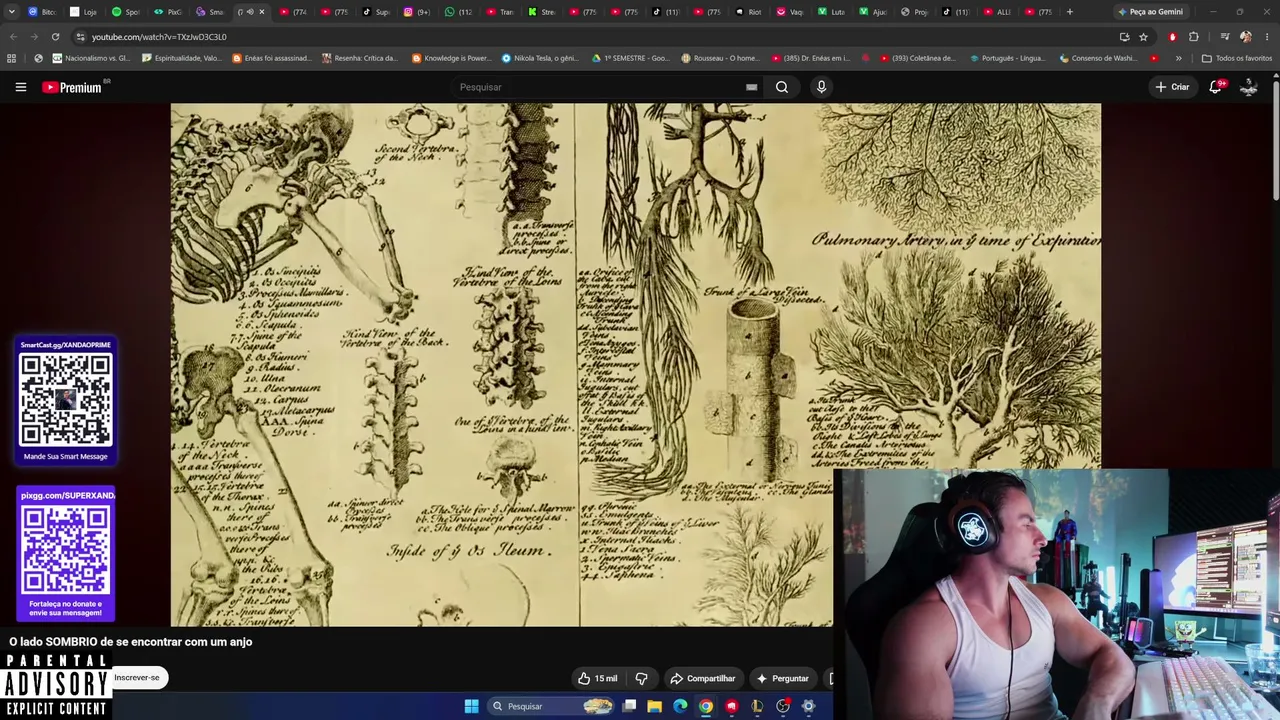Viewport: 1280px width, 720px height.
Task: Switch to the Riot tab
Action: click(748, 12)
